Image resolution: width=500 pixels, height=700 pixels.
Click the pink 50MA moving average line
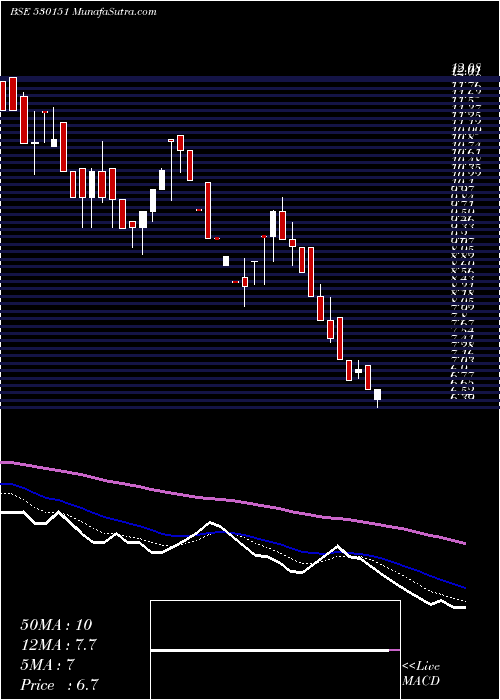click(233, 500)
